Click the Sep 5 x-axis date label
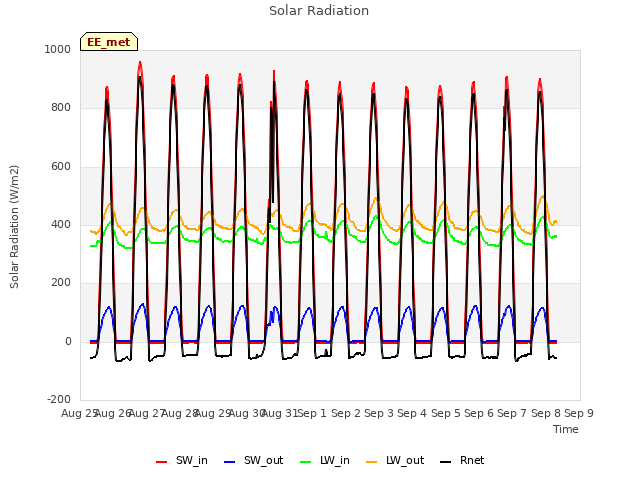 (x=446, y=413)
